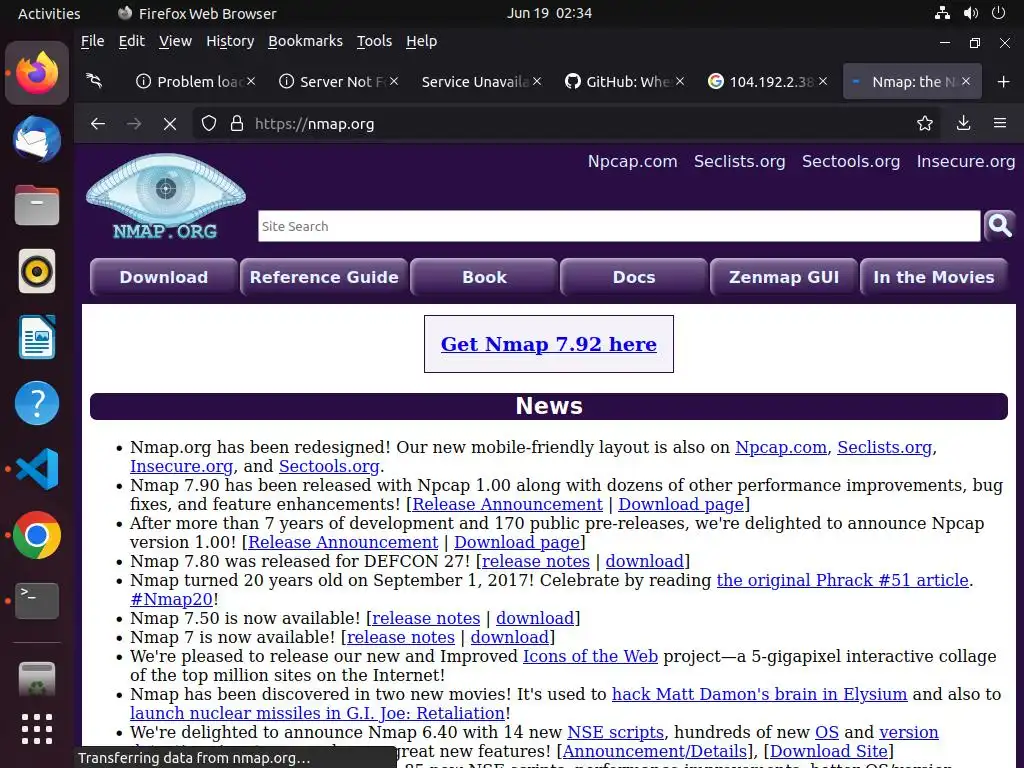1024x768 pixels.
Task: Stop loading the page
Action: coord(170,123)
